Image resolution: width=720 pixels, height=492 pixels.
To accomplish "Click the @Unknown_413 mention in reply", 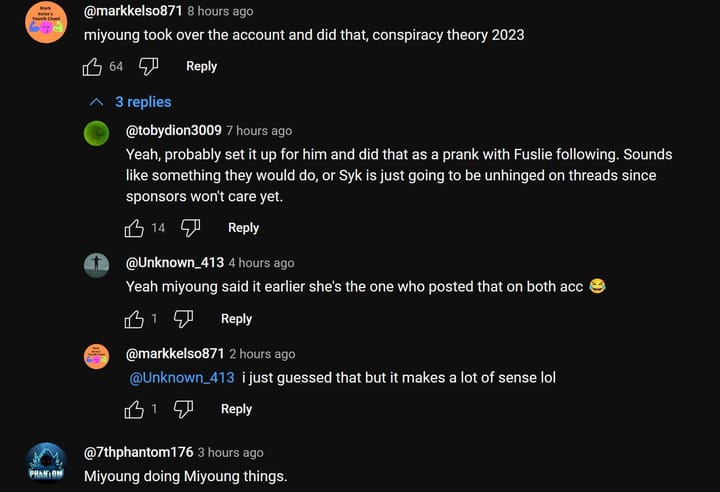I will (x=182, y=377).
